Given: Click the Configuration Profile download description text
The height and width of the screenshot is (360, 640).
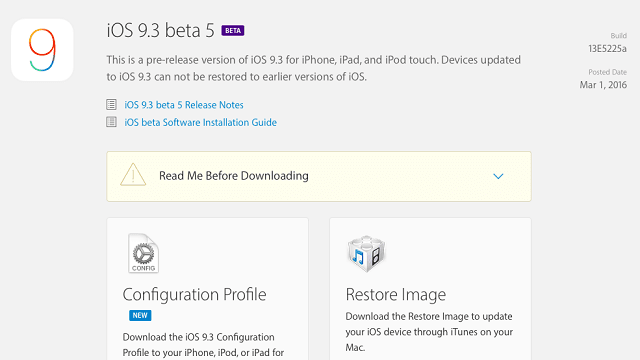Looking at the screenshot, I should [203, 345].
